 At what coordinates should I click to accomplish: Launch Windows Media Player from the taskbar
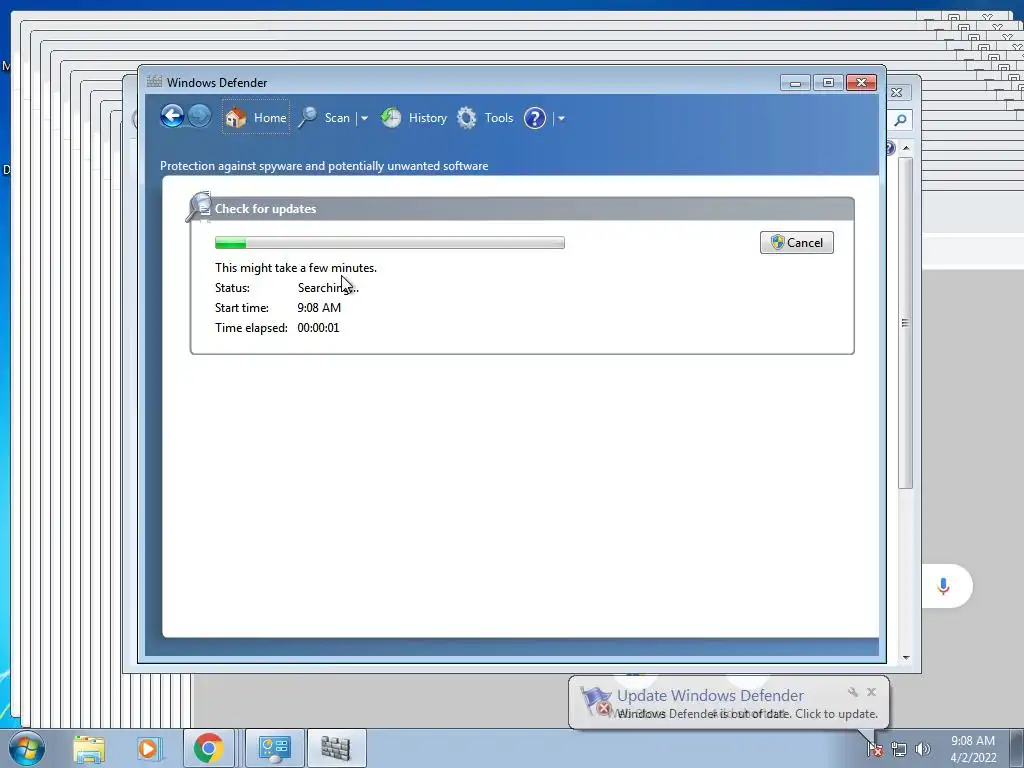tap(148, 748)
